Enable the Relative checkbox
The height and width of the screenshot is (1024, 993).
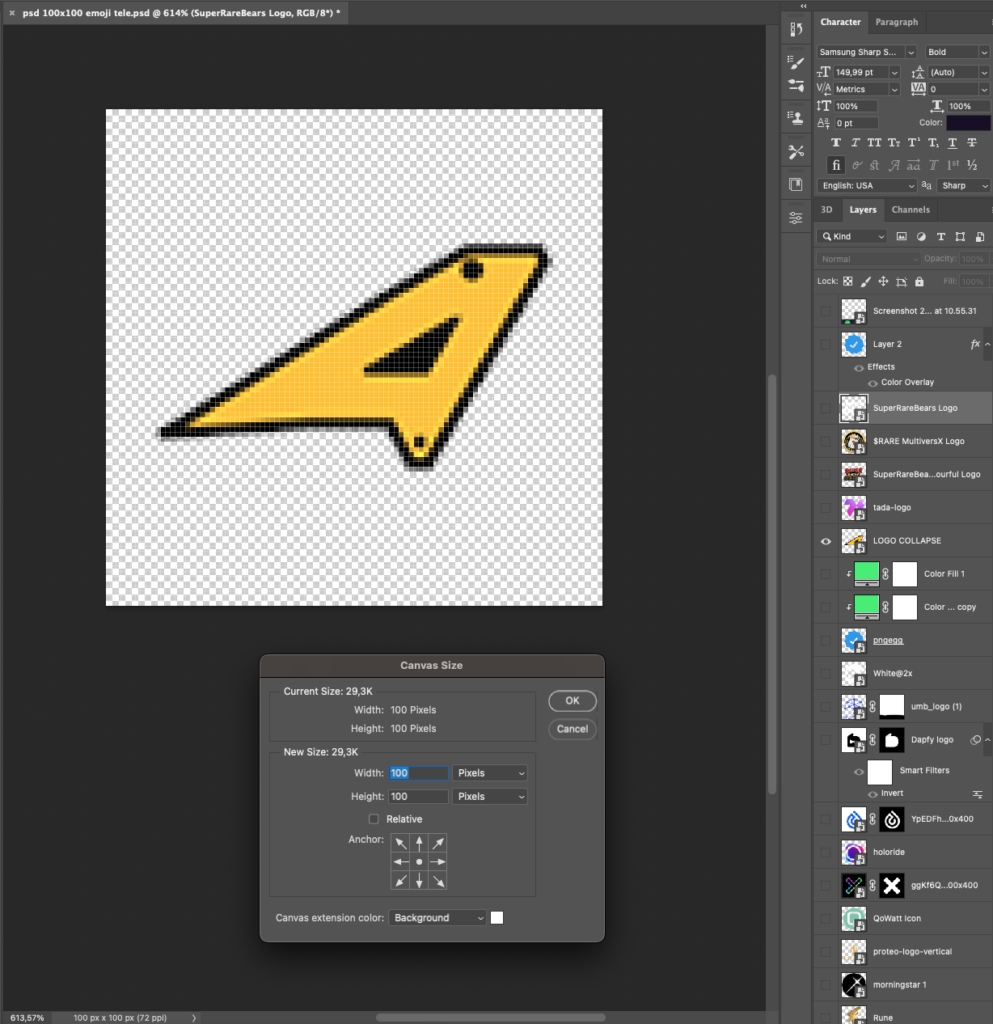click(x=374, y=819)
